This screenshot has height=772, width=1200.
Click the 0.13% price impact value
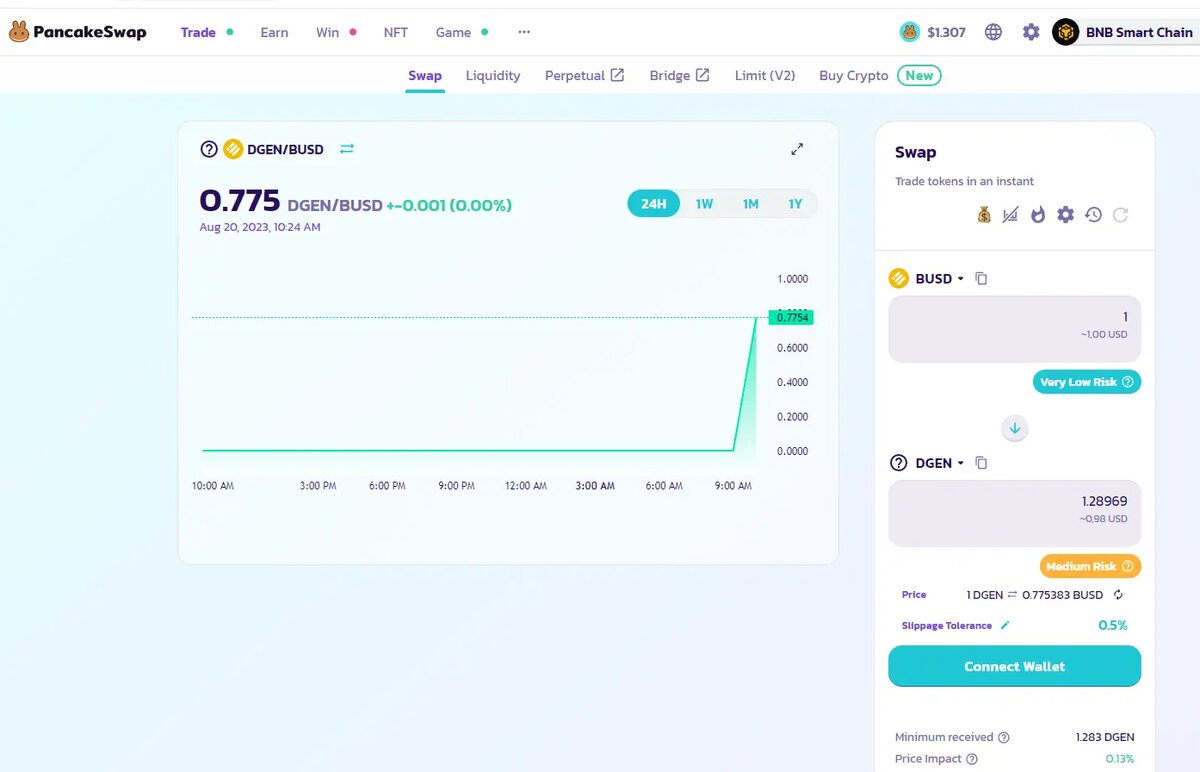click(x=1120, y=759)
